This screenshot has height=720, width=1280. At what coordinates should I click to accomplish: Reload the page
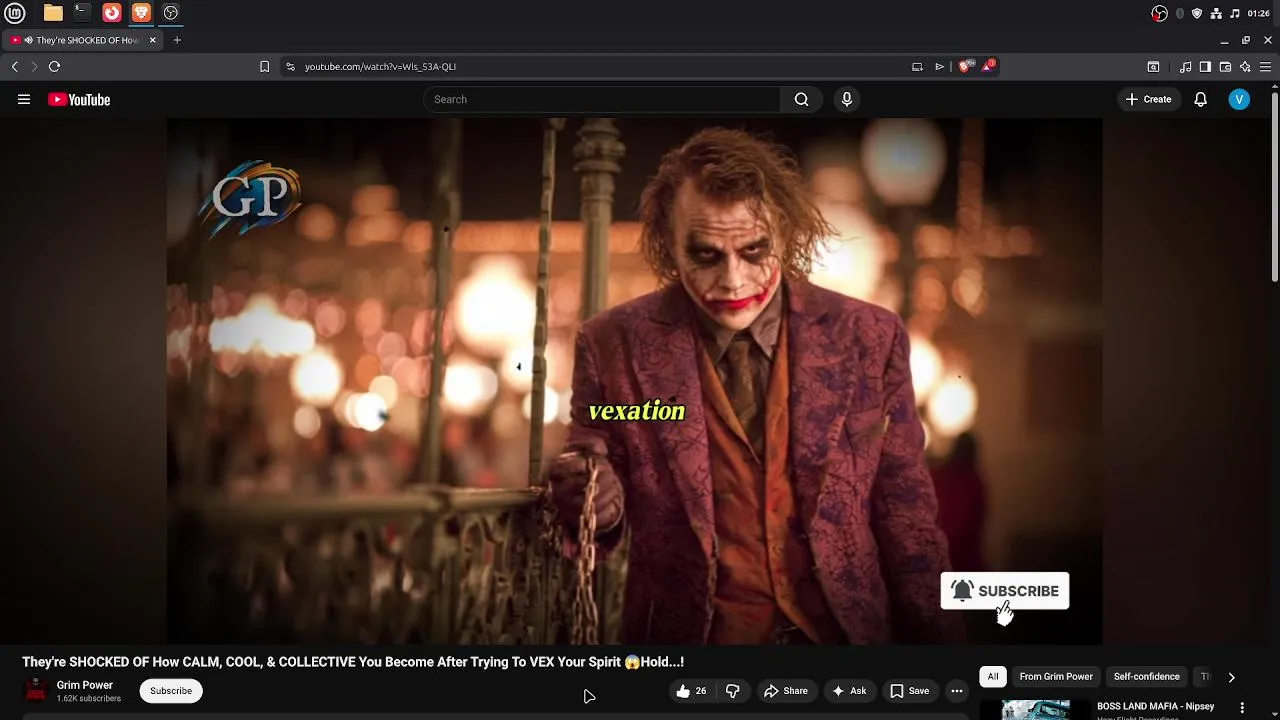coord(54,66)
